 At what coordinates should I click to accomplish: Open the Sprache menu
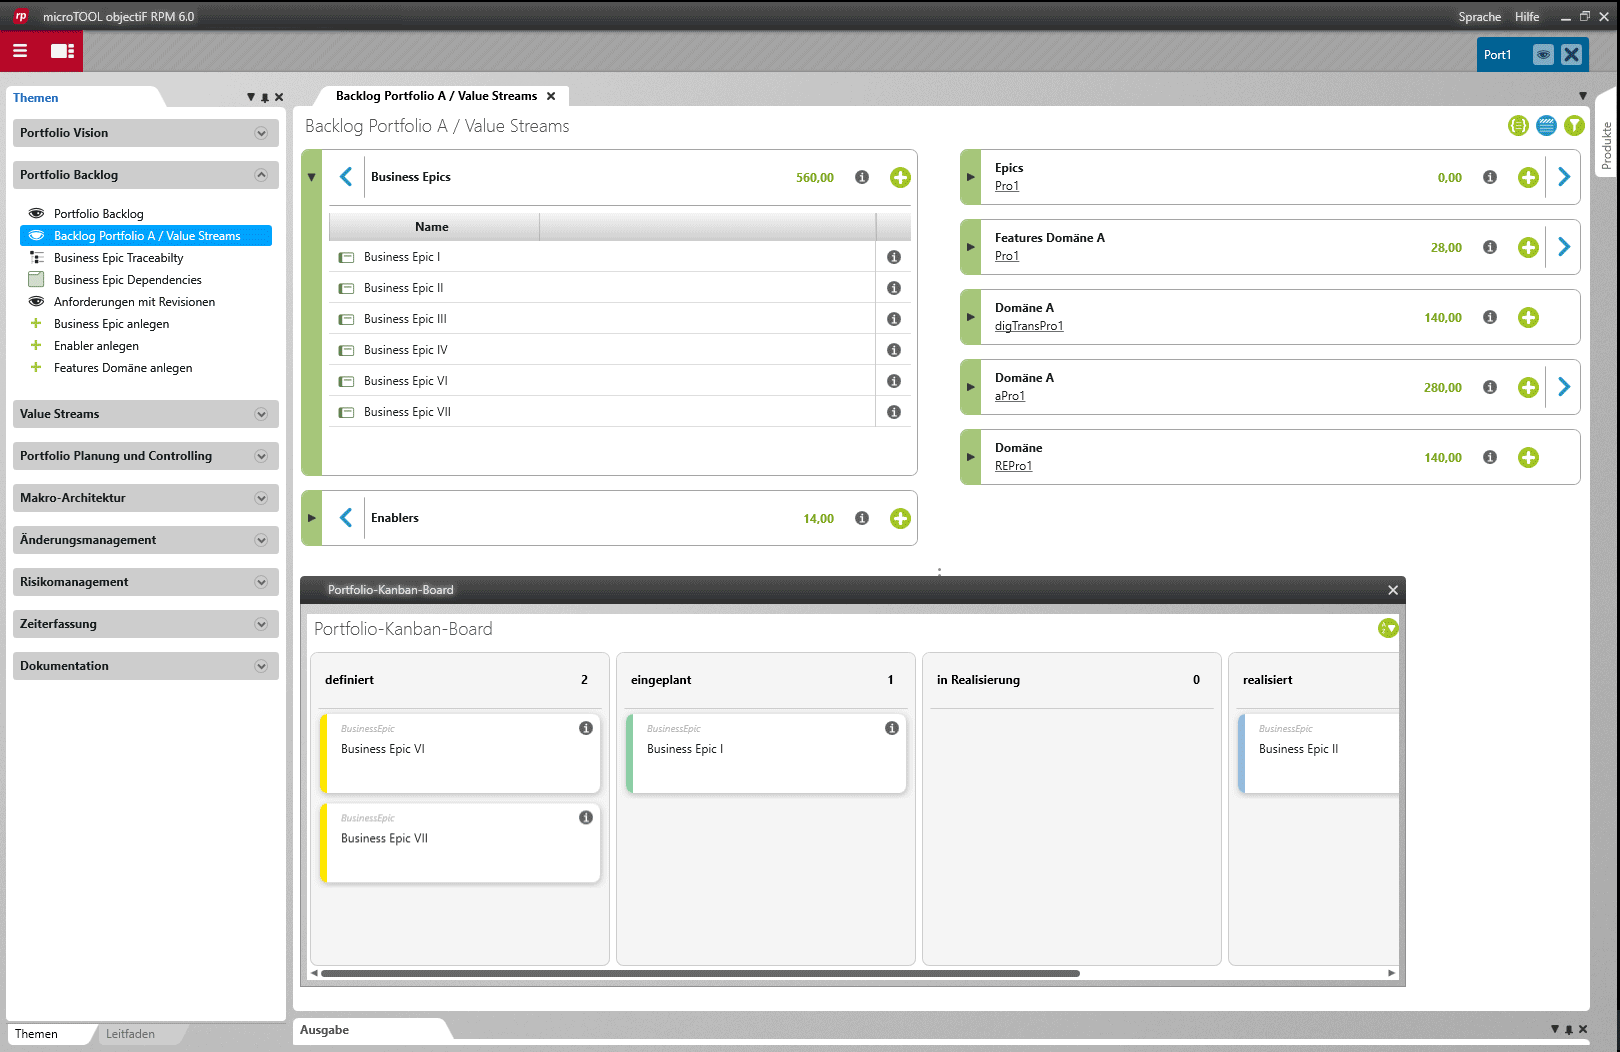coord(1479,17)
